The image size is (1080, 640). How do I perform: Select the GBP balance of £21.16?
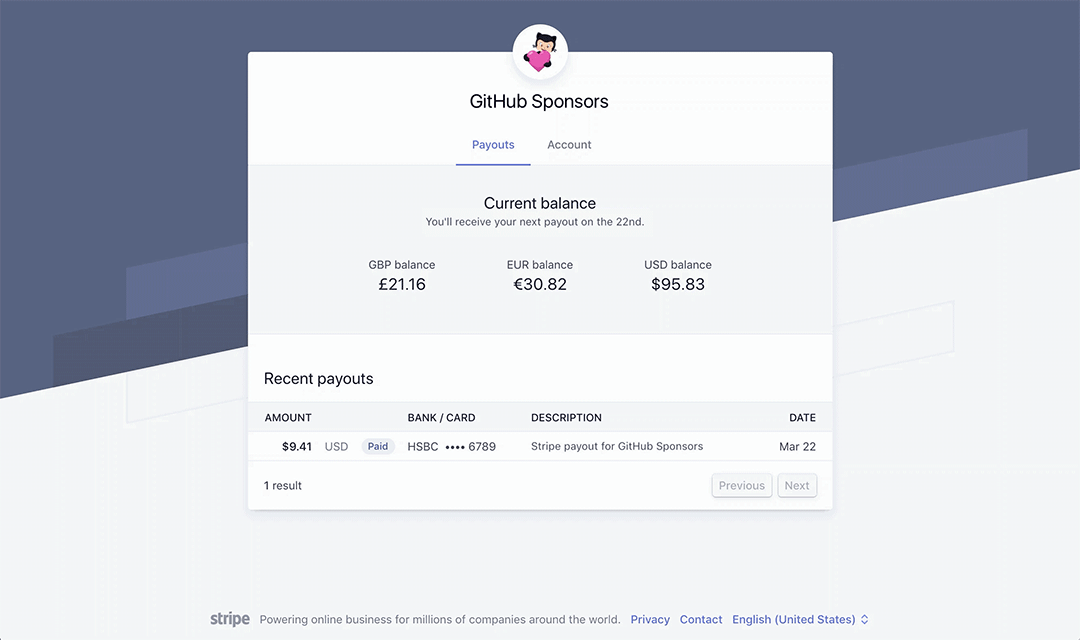click(x=402, y=284)
